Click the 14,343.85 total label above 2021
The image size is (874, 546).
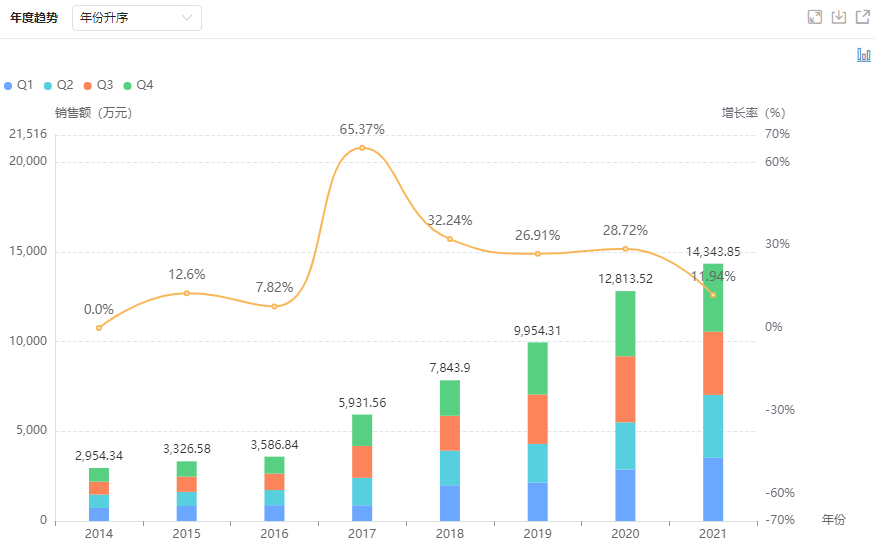click(713, 252)
